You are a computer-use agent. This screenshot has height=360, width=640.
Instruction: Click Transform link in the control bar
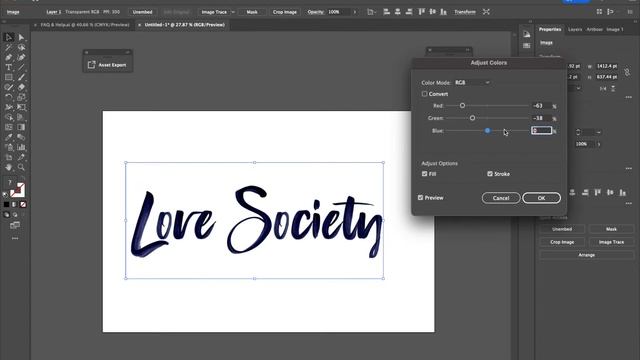[464, 12]
